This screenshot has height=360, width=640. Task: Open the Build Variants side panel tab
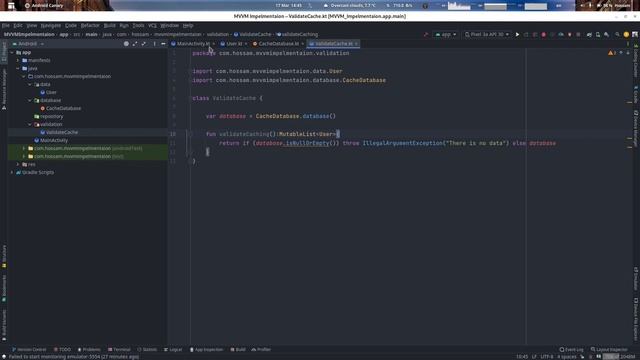coord(4,325)
